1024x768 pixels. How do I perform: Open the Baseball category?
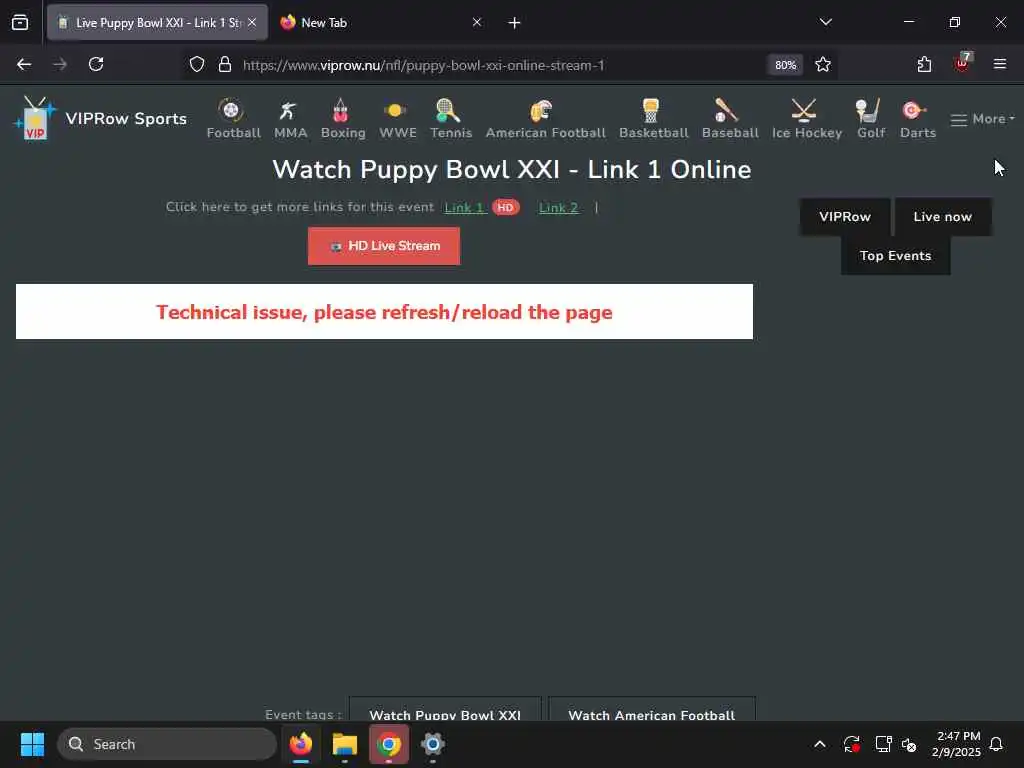(x=730, y=119)
